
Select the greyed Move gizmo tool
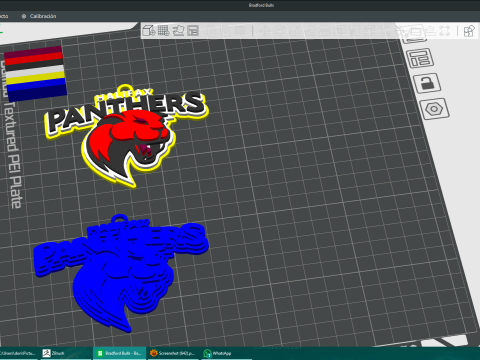click(x=265, y=31)
